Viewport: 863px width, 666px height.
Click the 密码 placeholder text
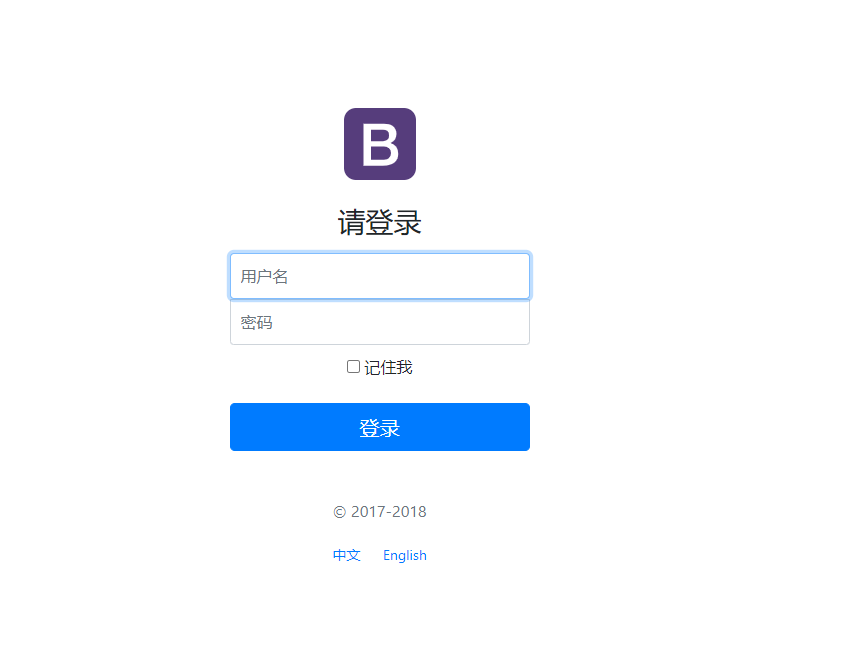point(256,323)
